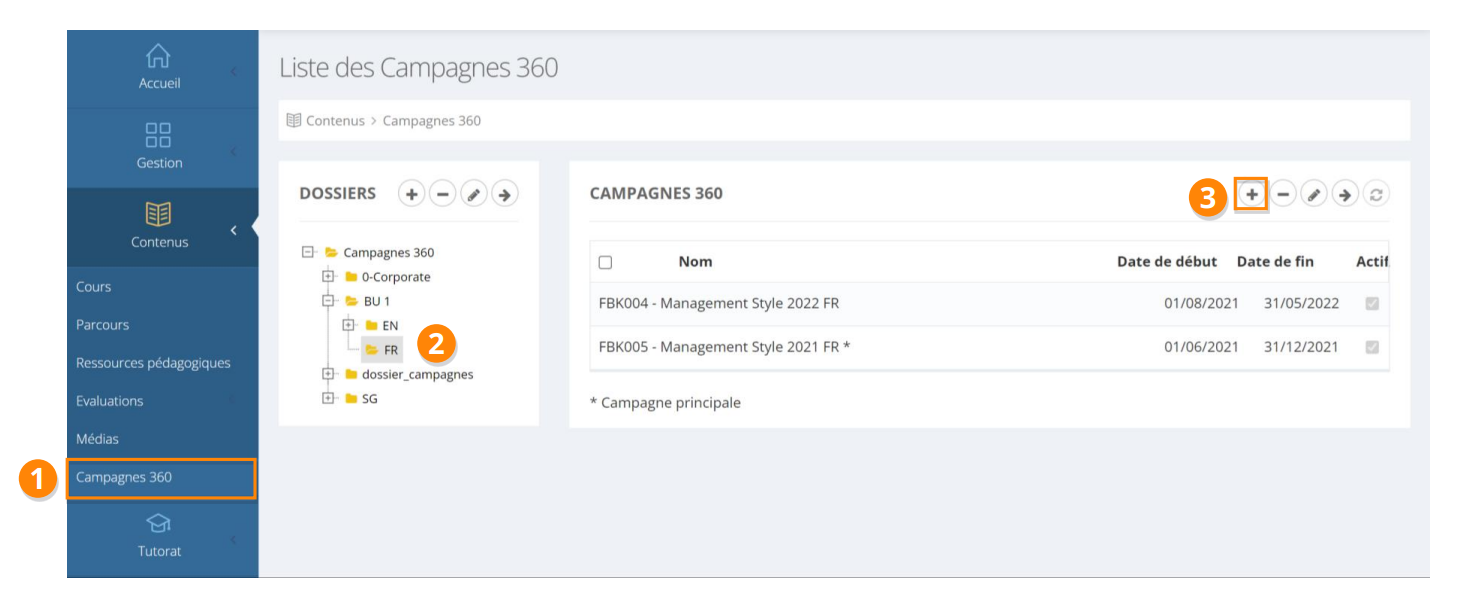Move folder using Dossiers arrow icon
Viewport: 1469px width, 610px height.
click(x=505, y=194)
